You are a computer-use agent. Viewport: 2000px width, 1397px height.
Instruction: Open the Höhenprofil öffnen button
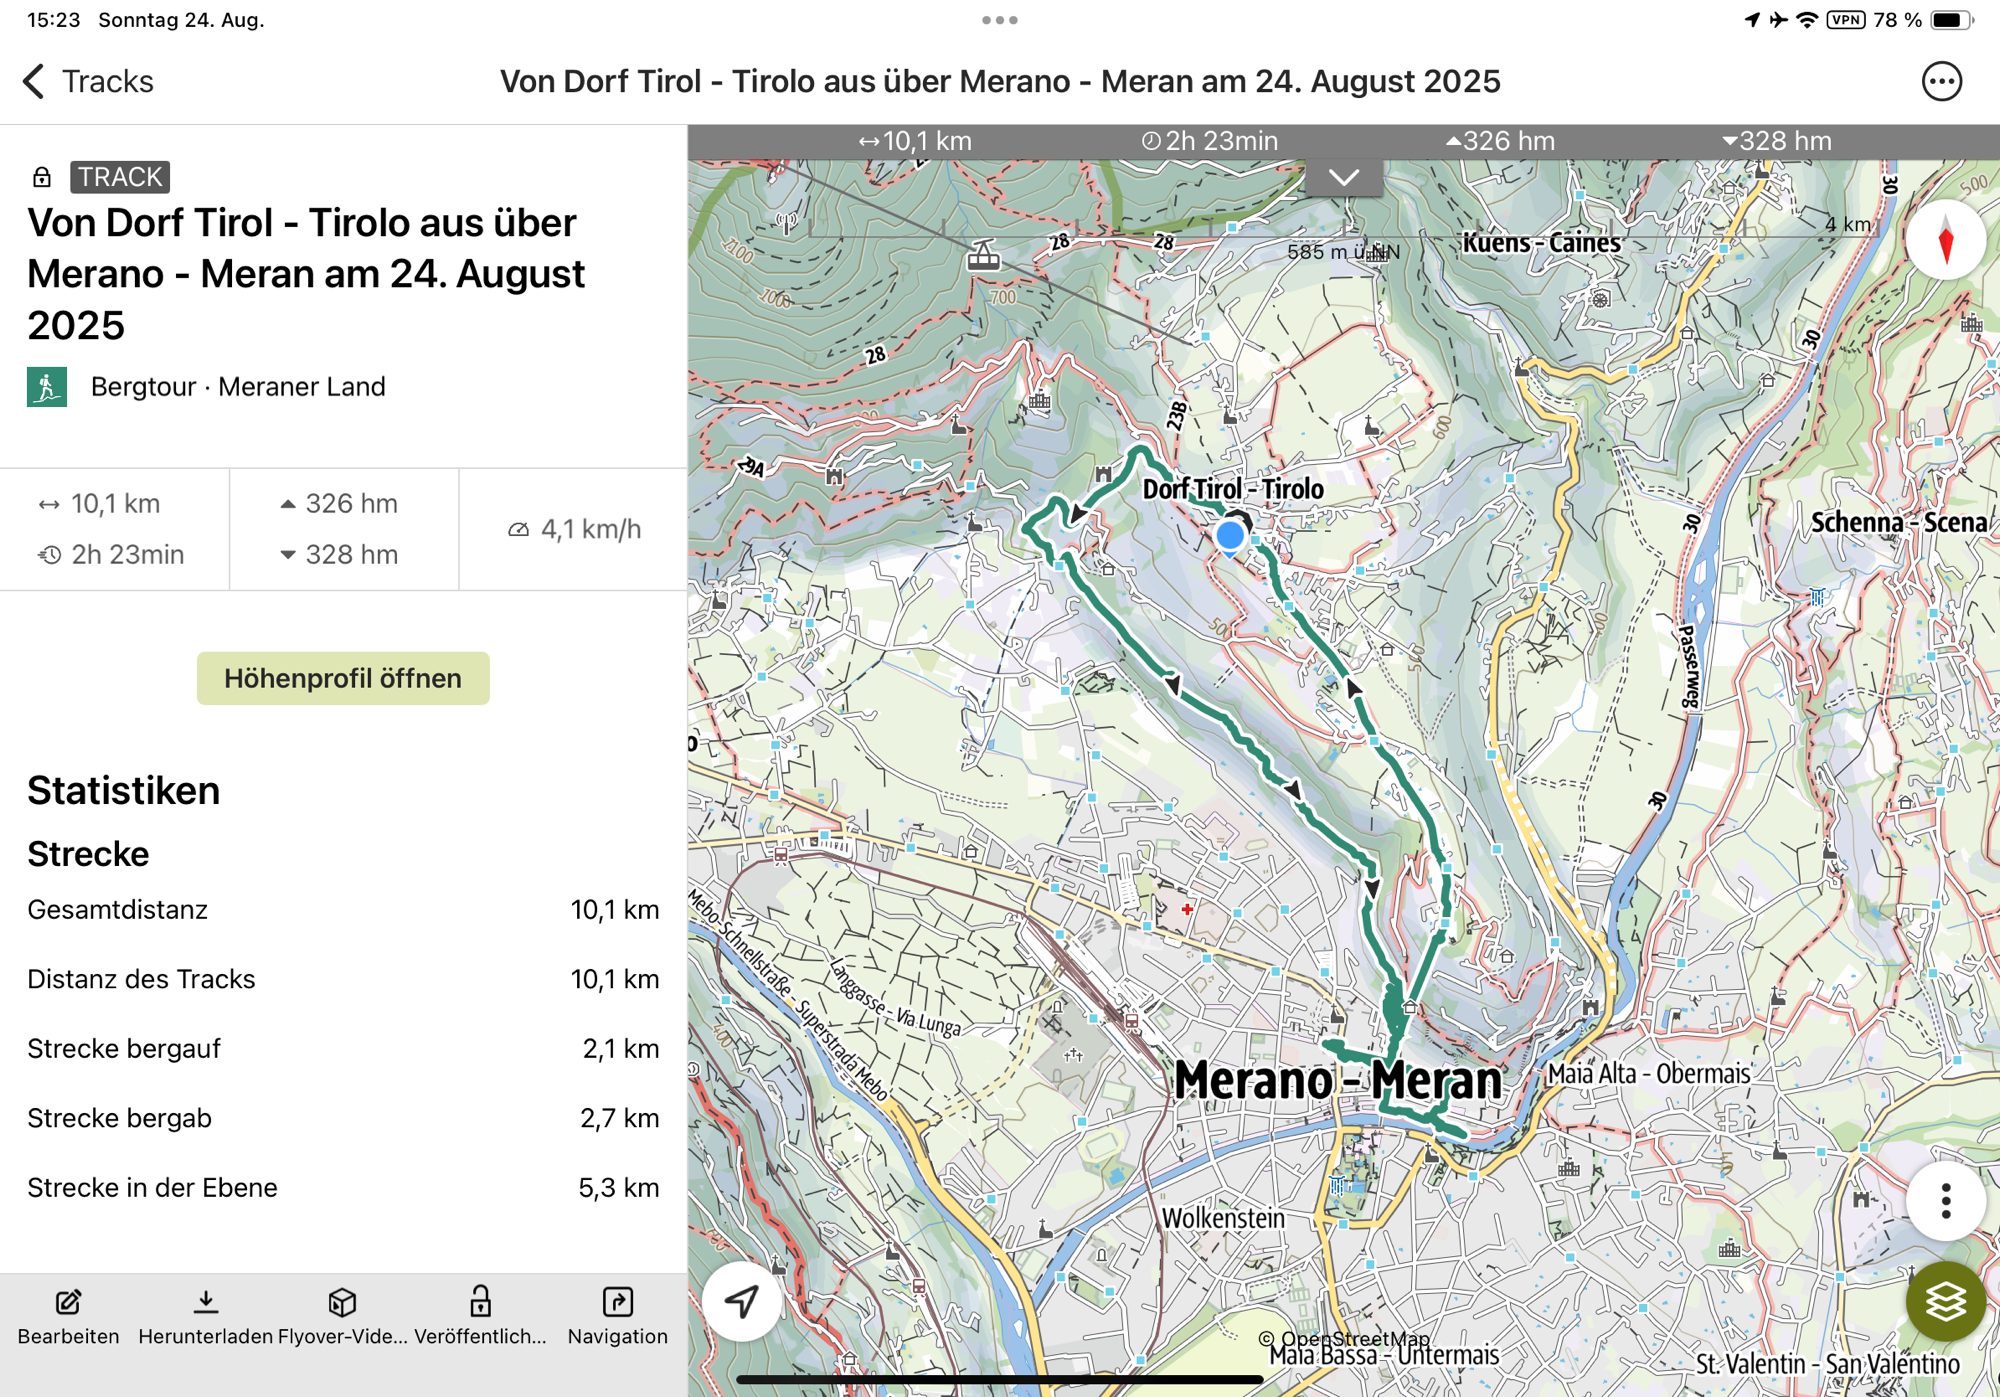(x=343, y=678)
